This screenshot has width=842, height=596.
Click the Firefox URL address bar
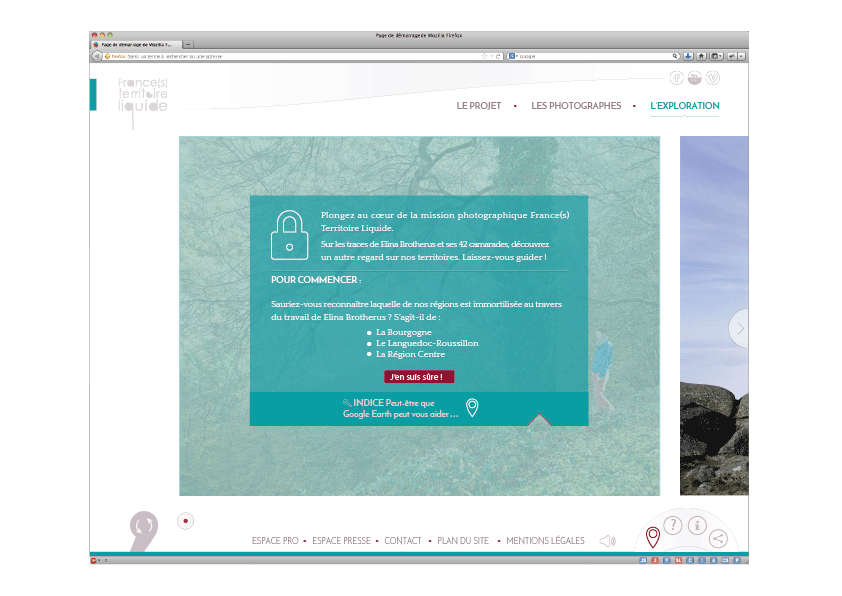pyautogui.click(x=300, y=57)
